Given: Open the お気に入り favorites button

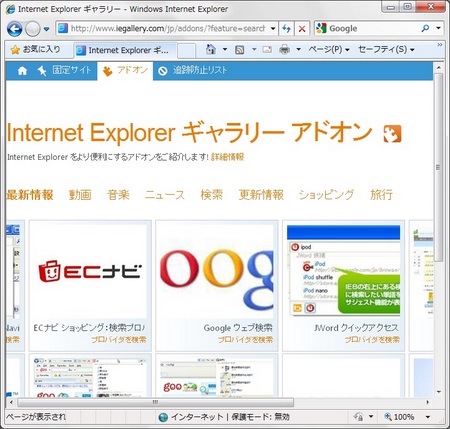Looking at the screenshot, I should [x=36, y=50].
